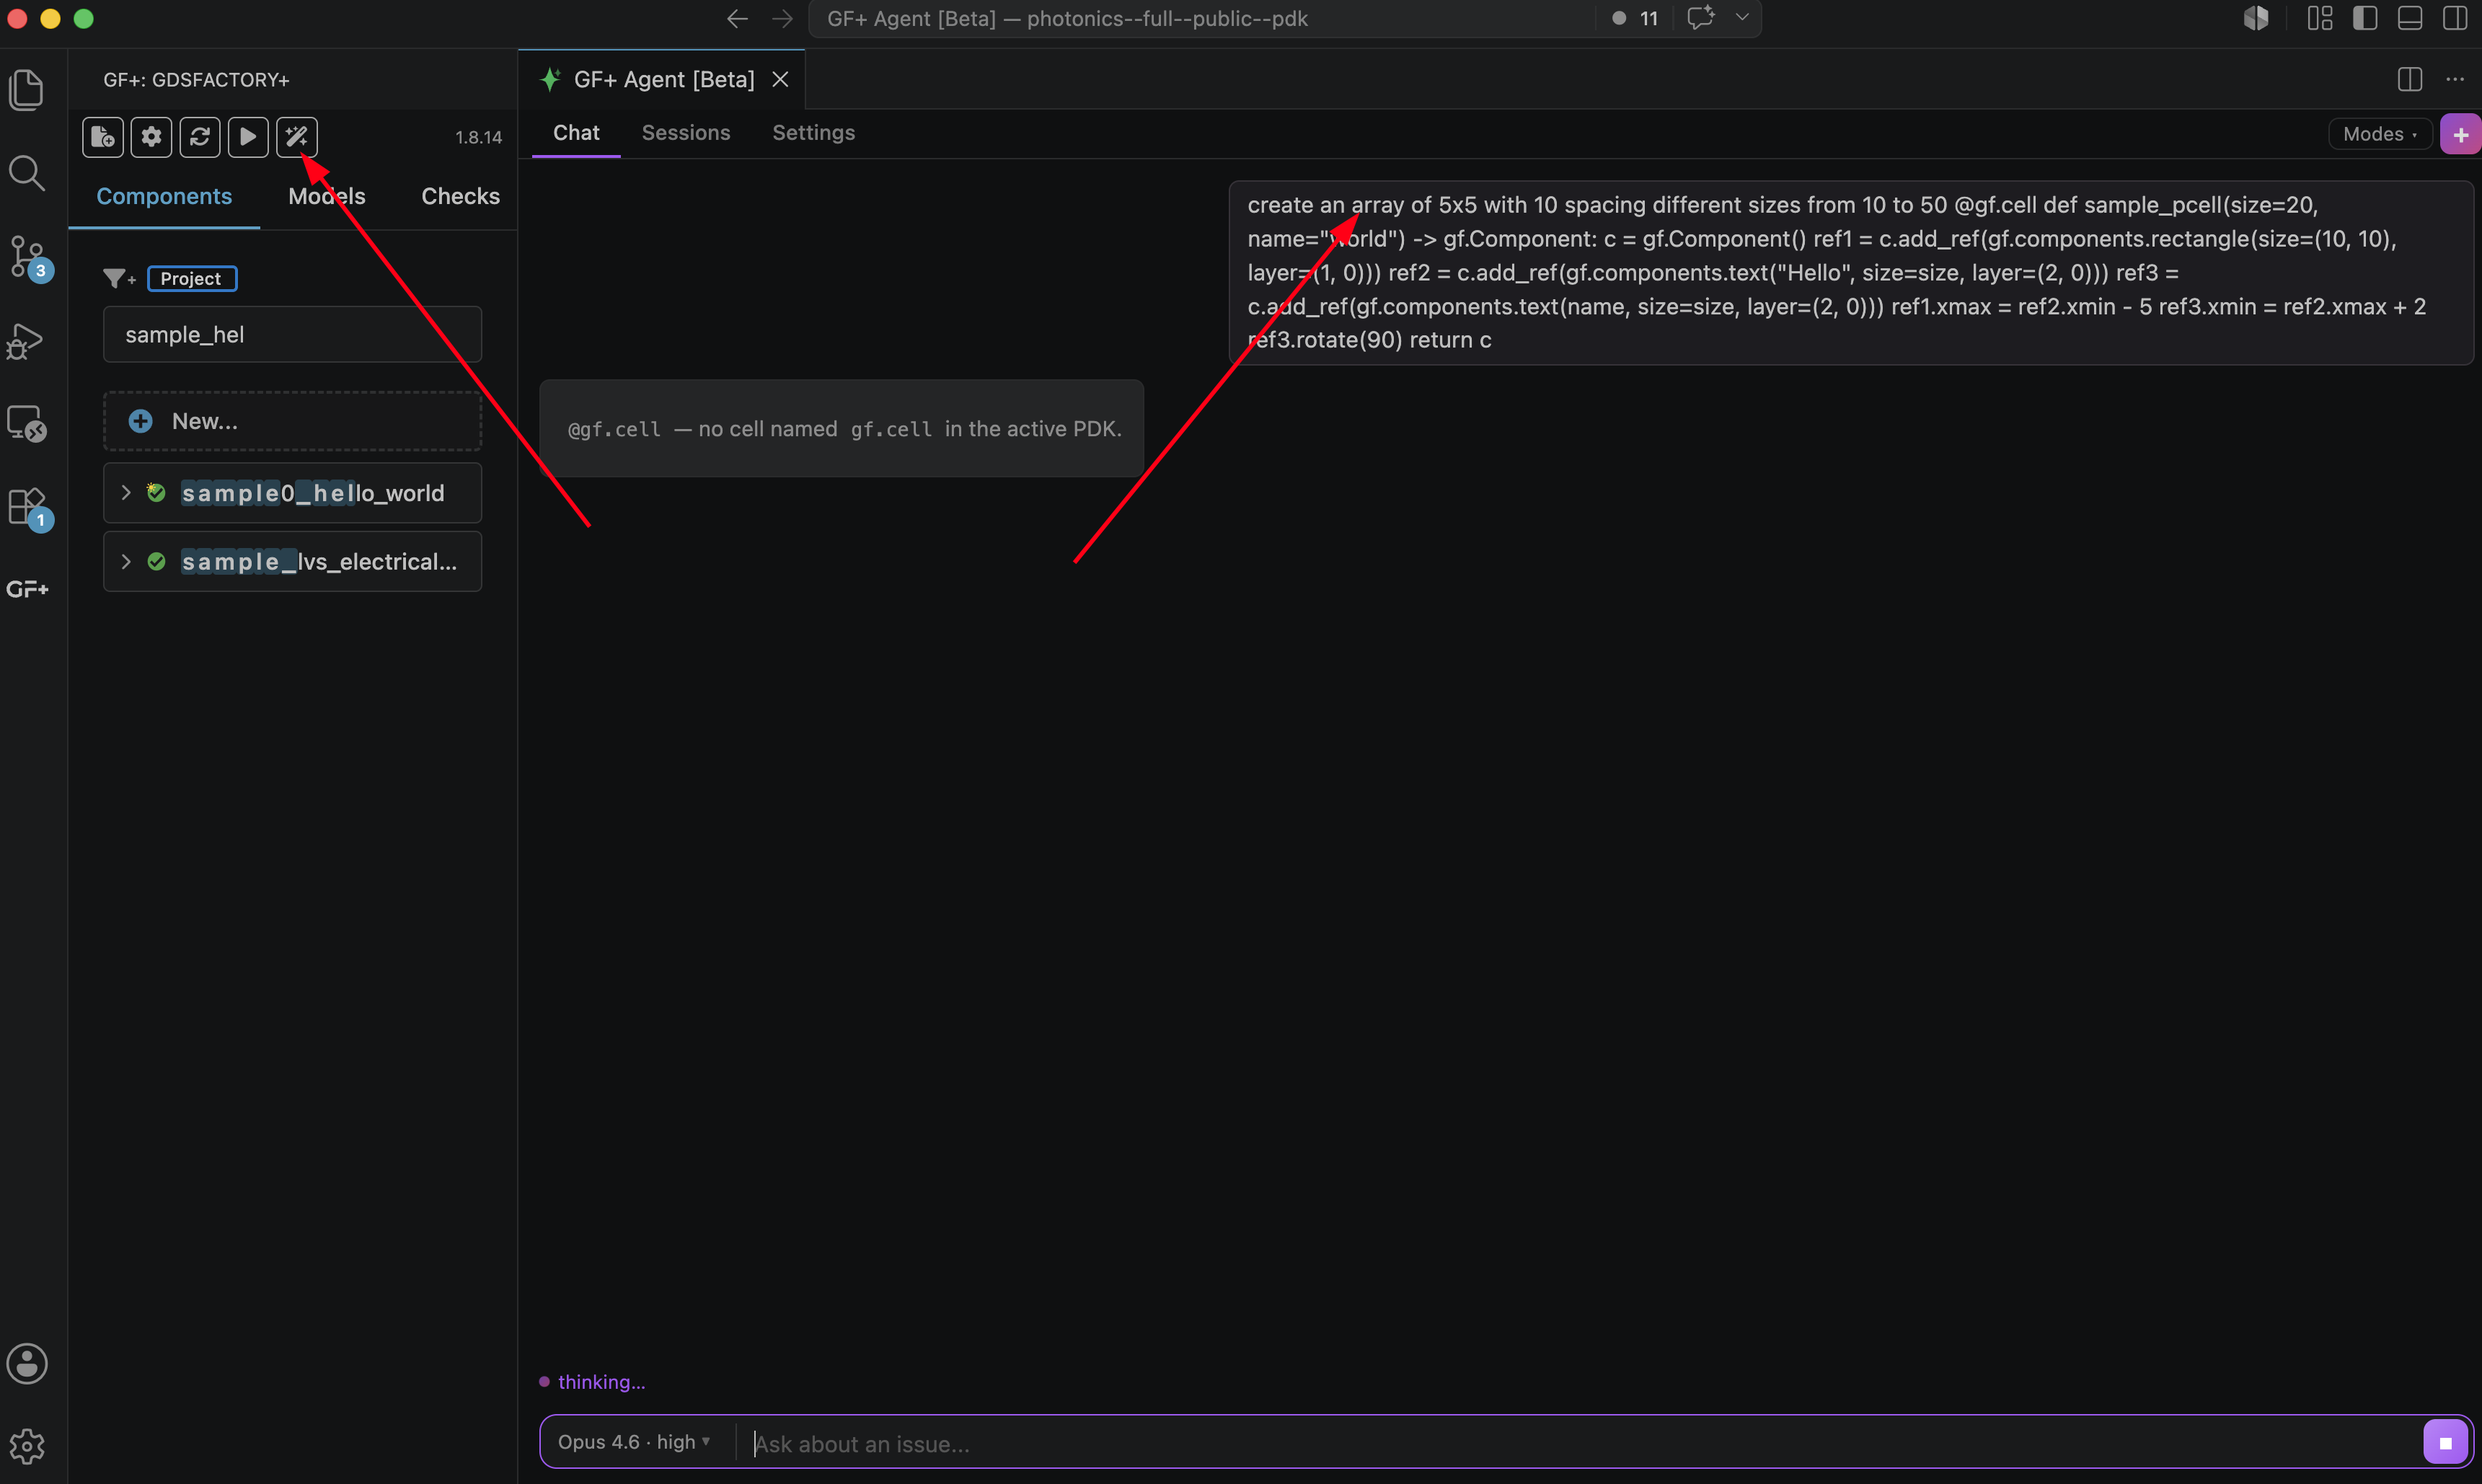This screenshot has width=2482, height=1484.
Task: Toggle the bottom panel
Action: click(2410, 18)
